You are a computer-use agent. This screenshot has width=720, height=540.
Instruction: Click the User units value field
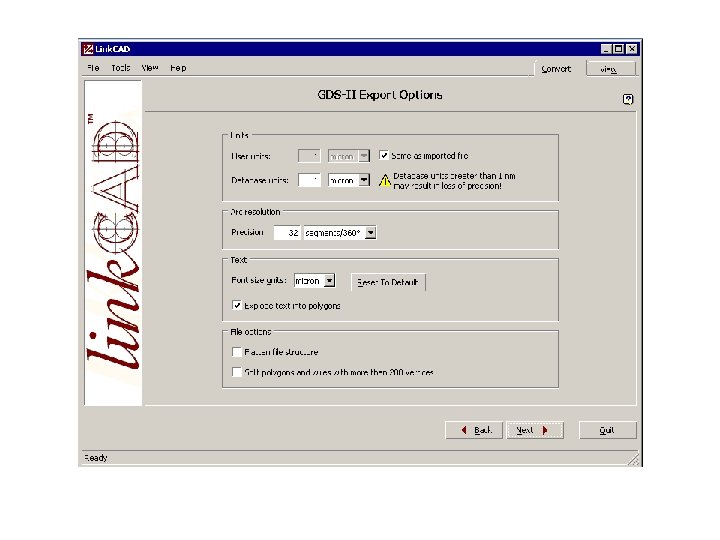(x=309, y=156)
